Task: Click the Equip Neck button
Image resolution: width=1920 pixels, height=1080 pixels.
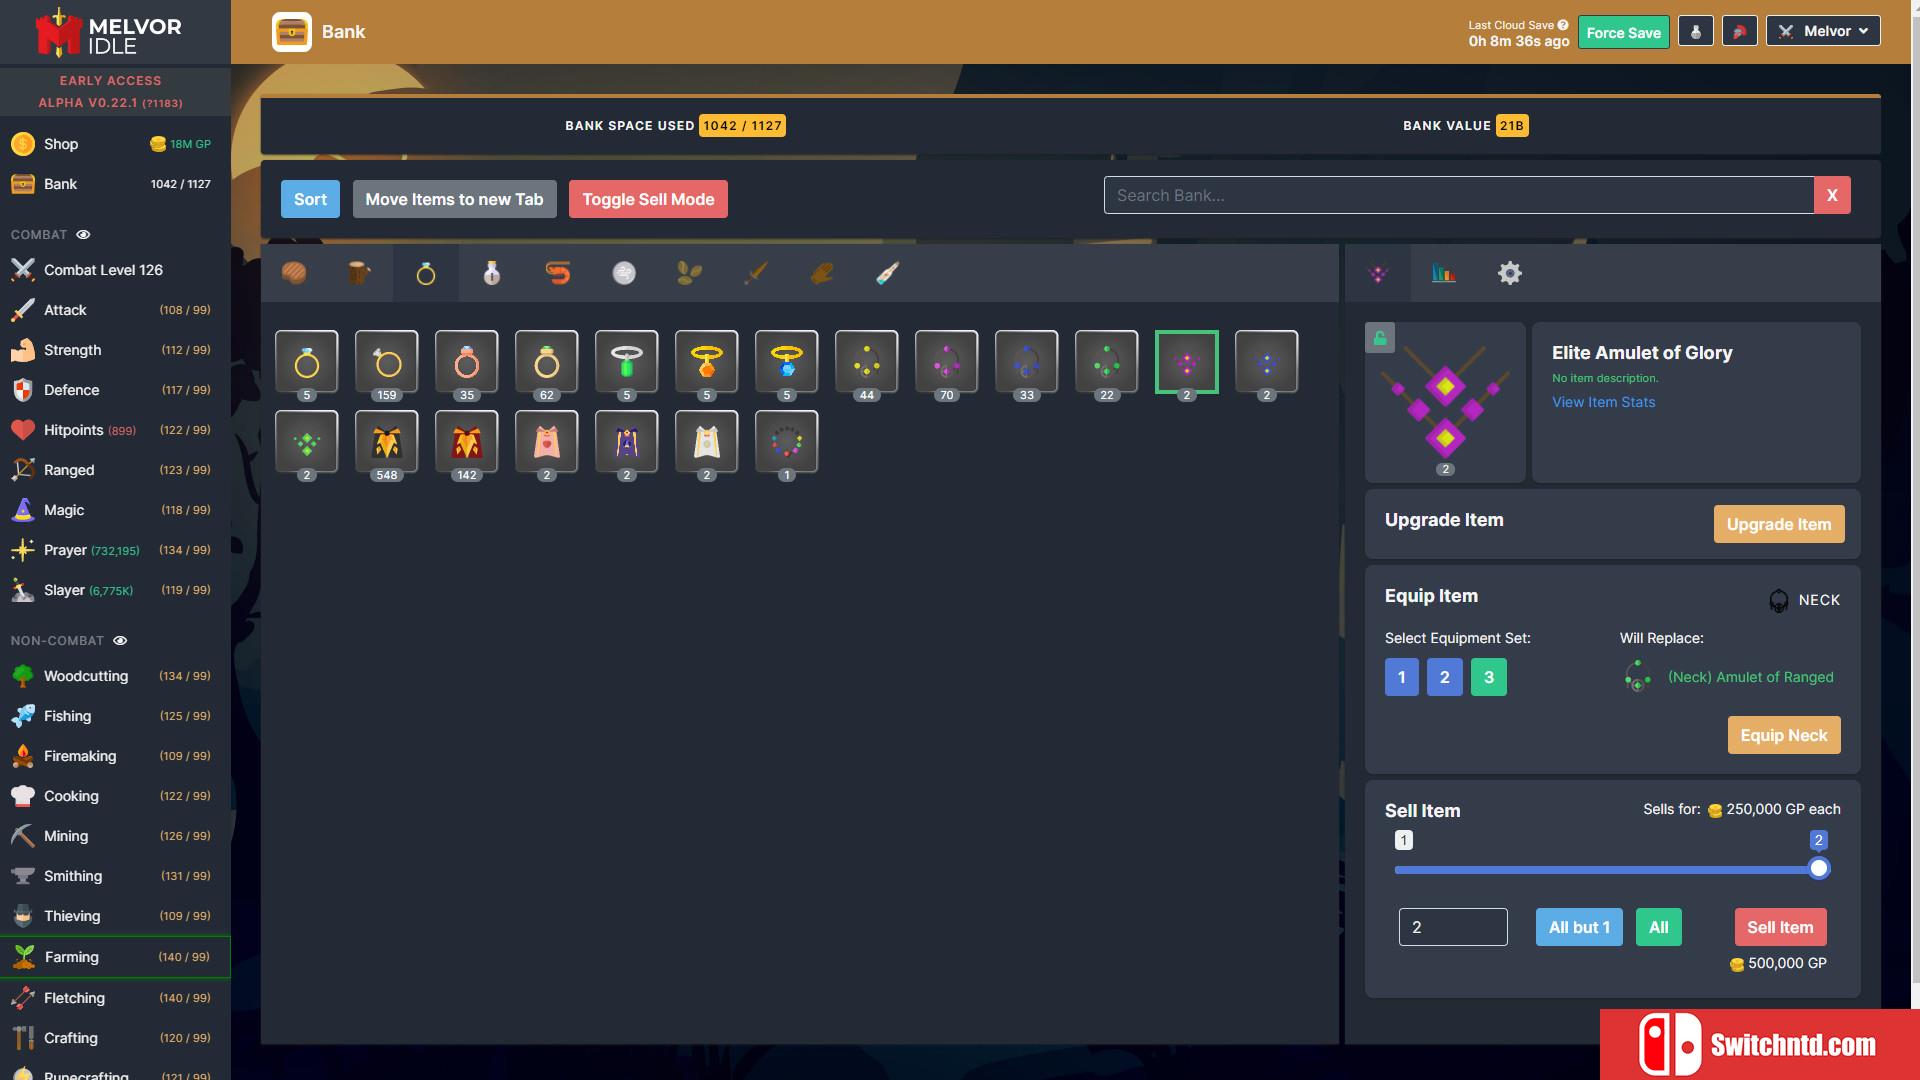Action: pos(1784,735)
